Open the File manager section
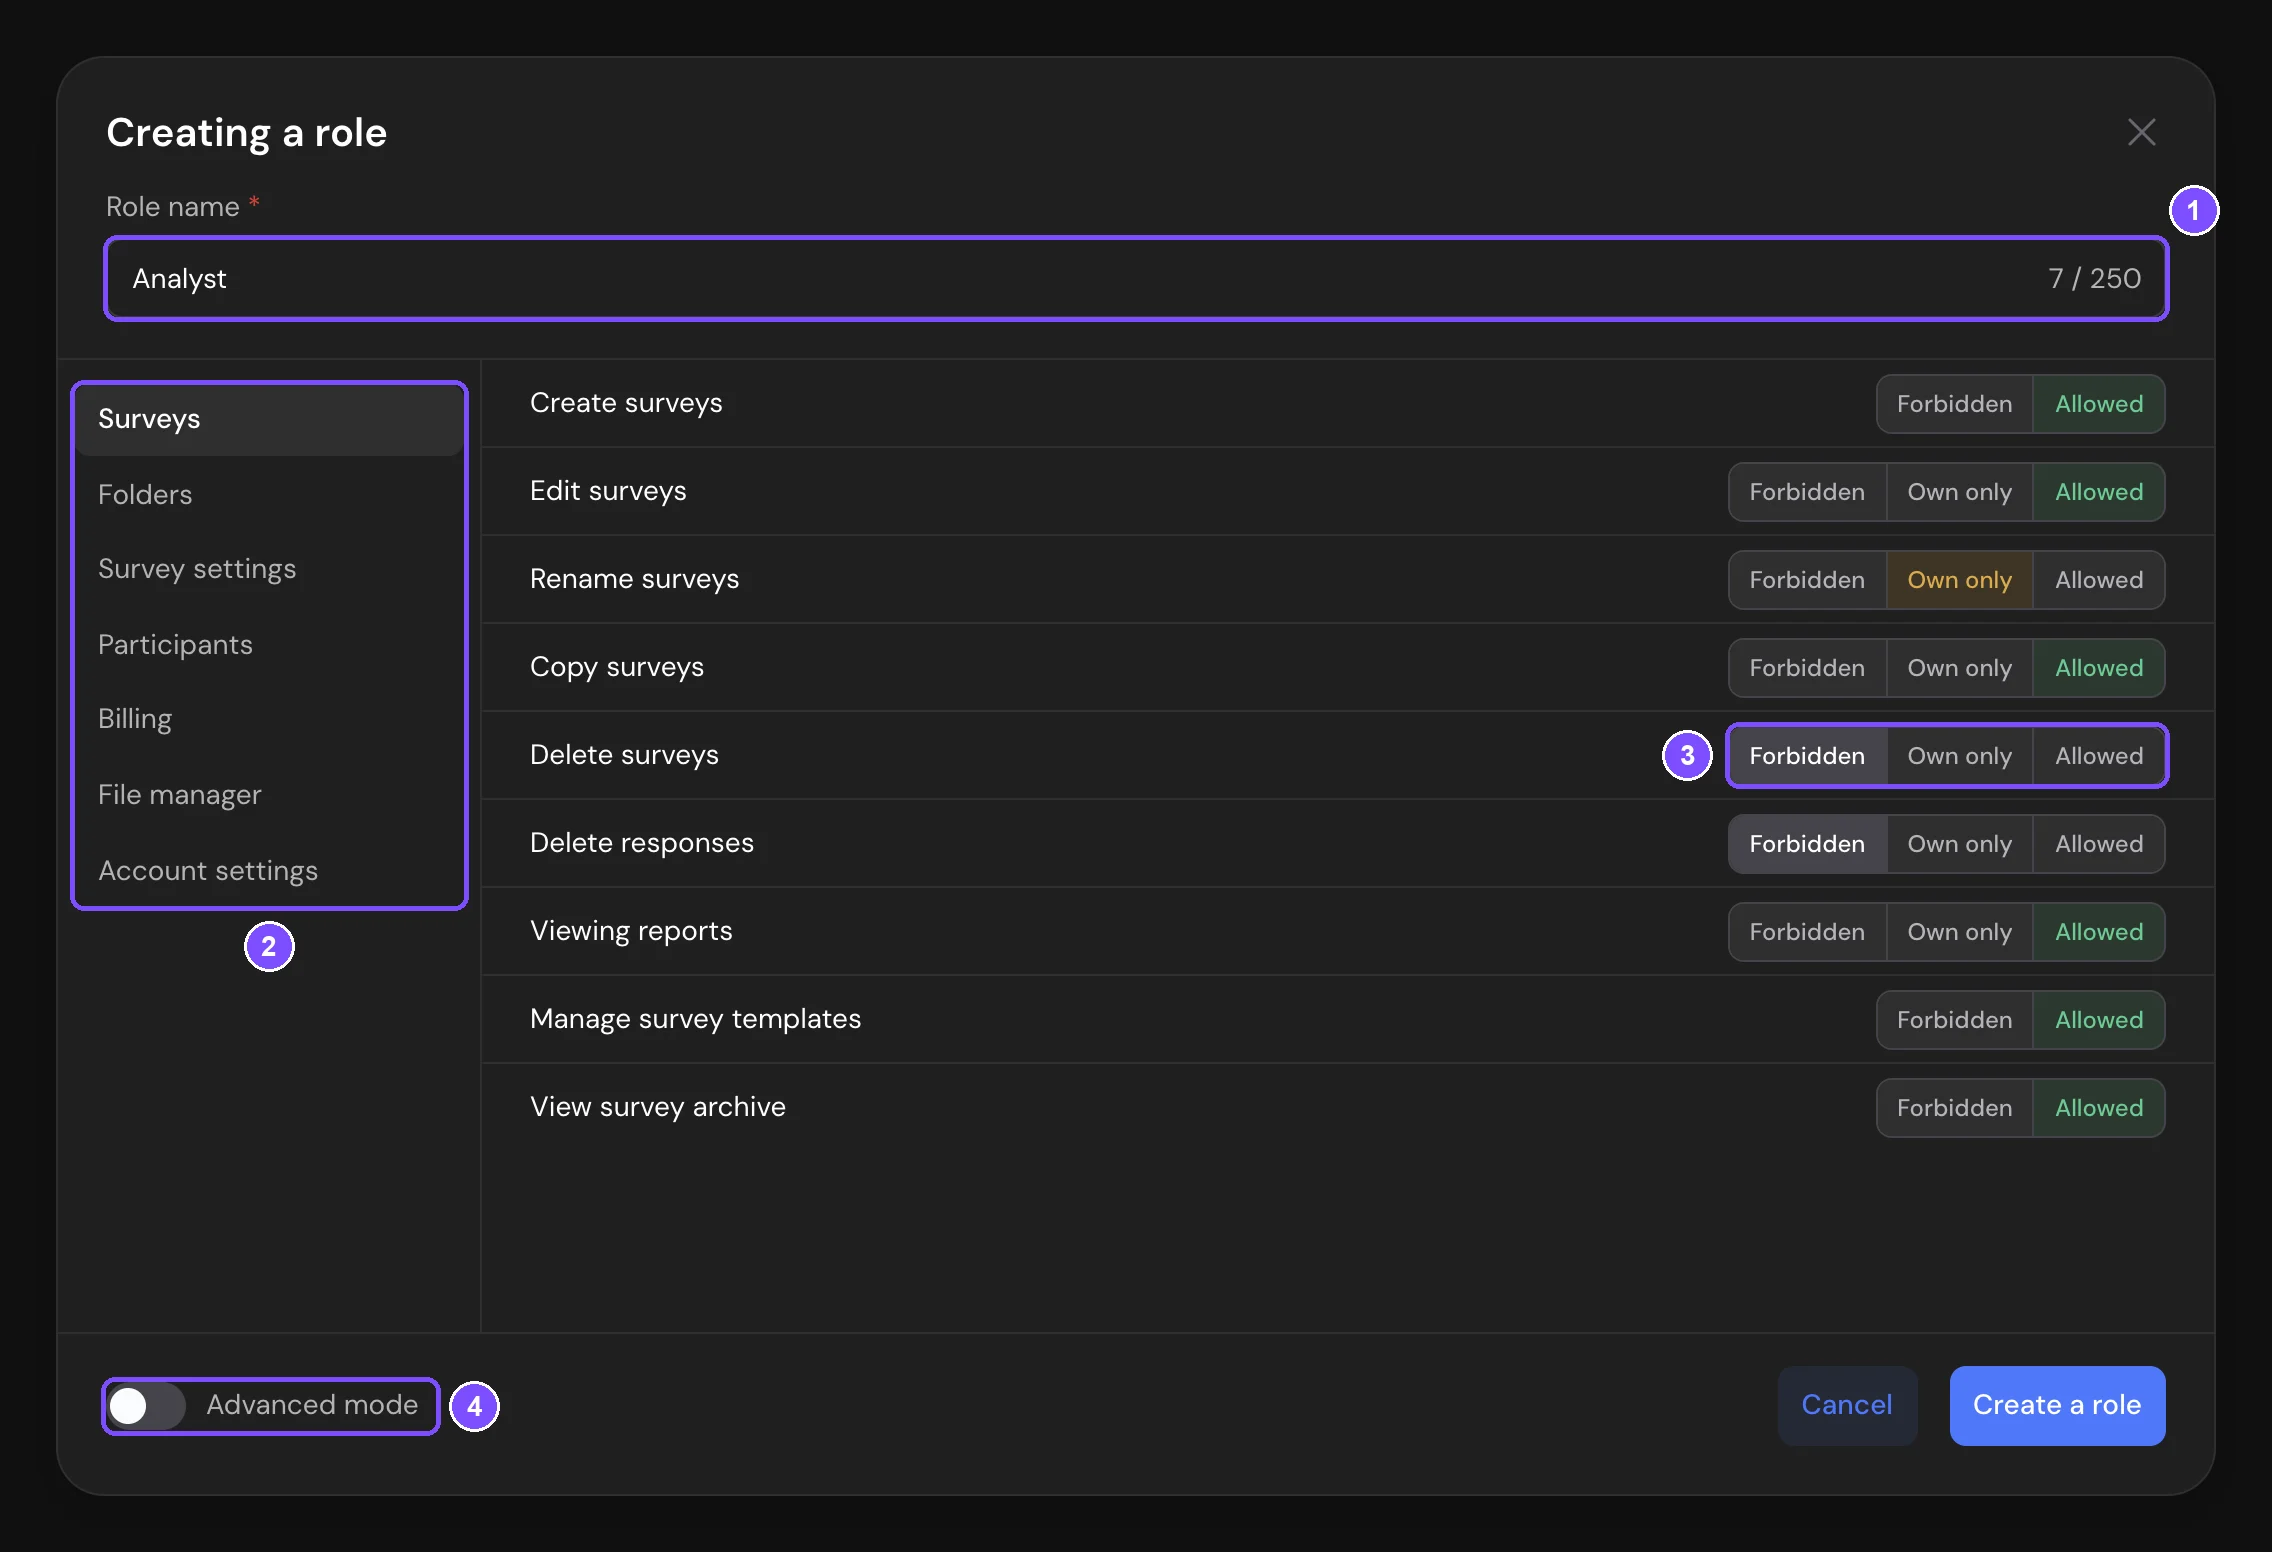This screenshot has width=2272, height=1552. 269,795
